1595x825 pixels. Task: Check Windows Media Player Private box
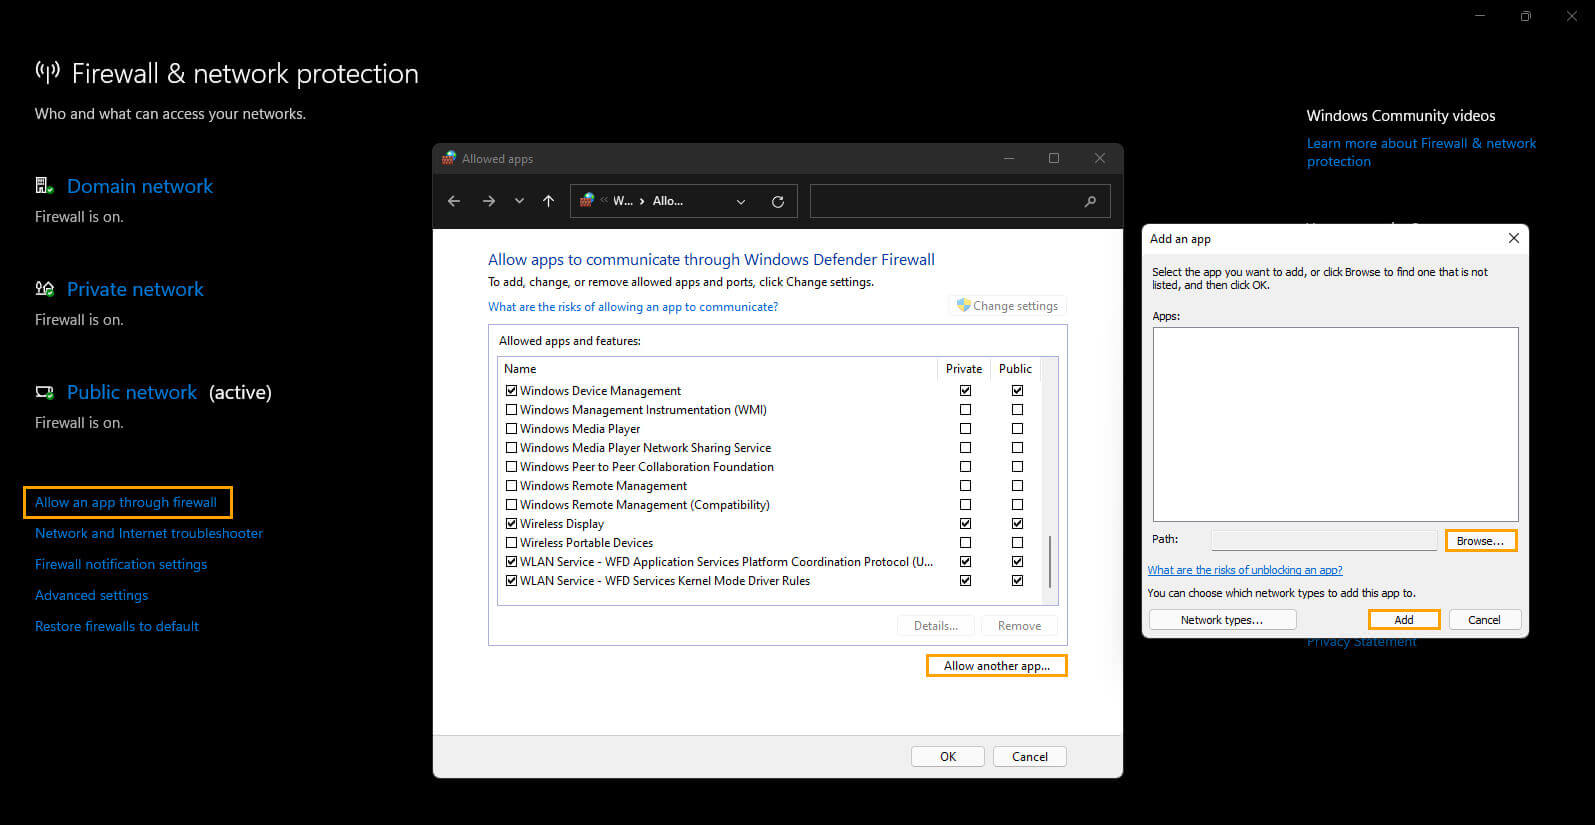[965, 429]
